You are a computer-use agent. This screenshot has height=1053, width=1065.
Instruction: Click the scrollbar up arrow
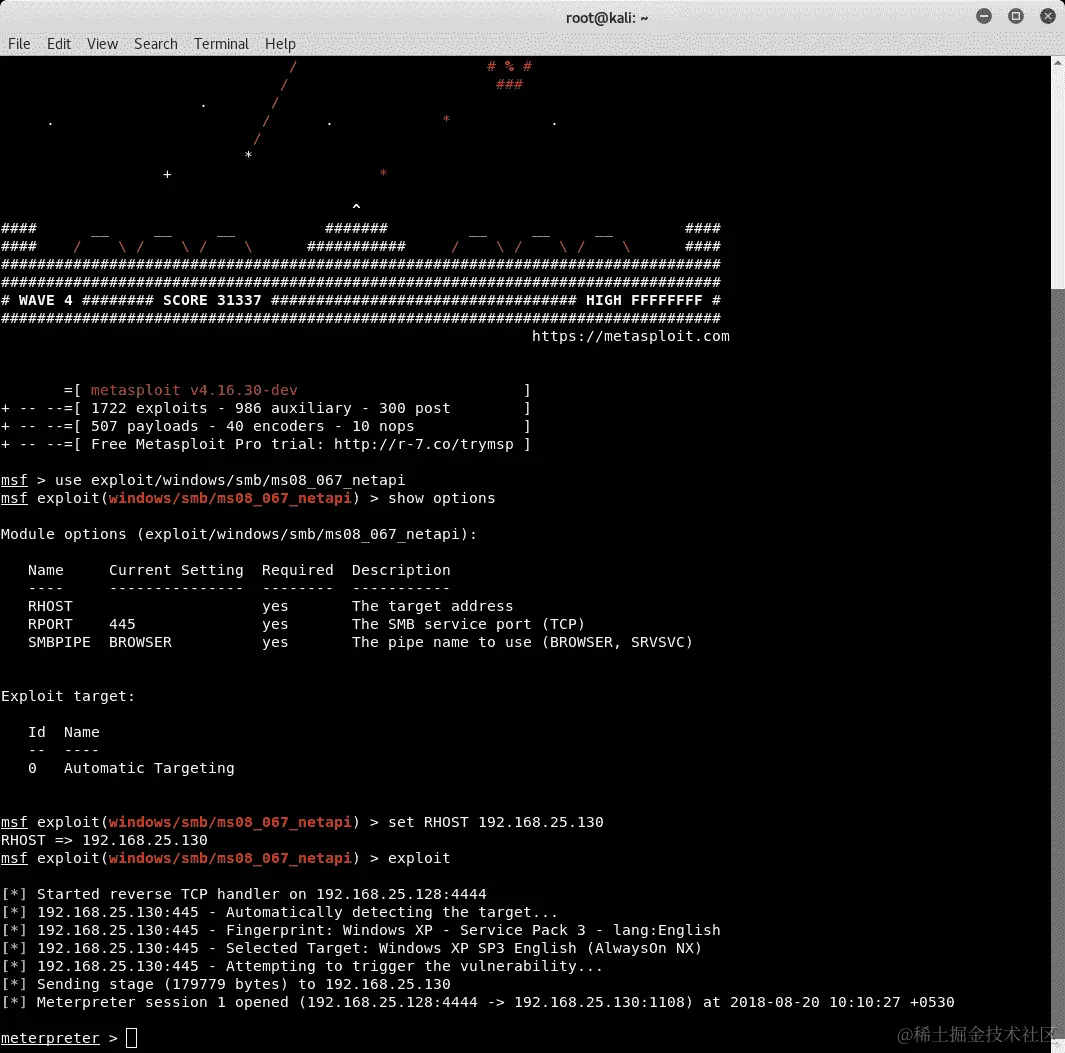coord(1058,63)
